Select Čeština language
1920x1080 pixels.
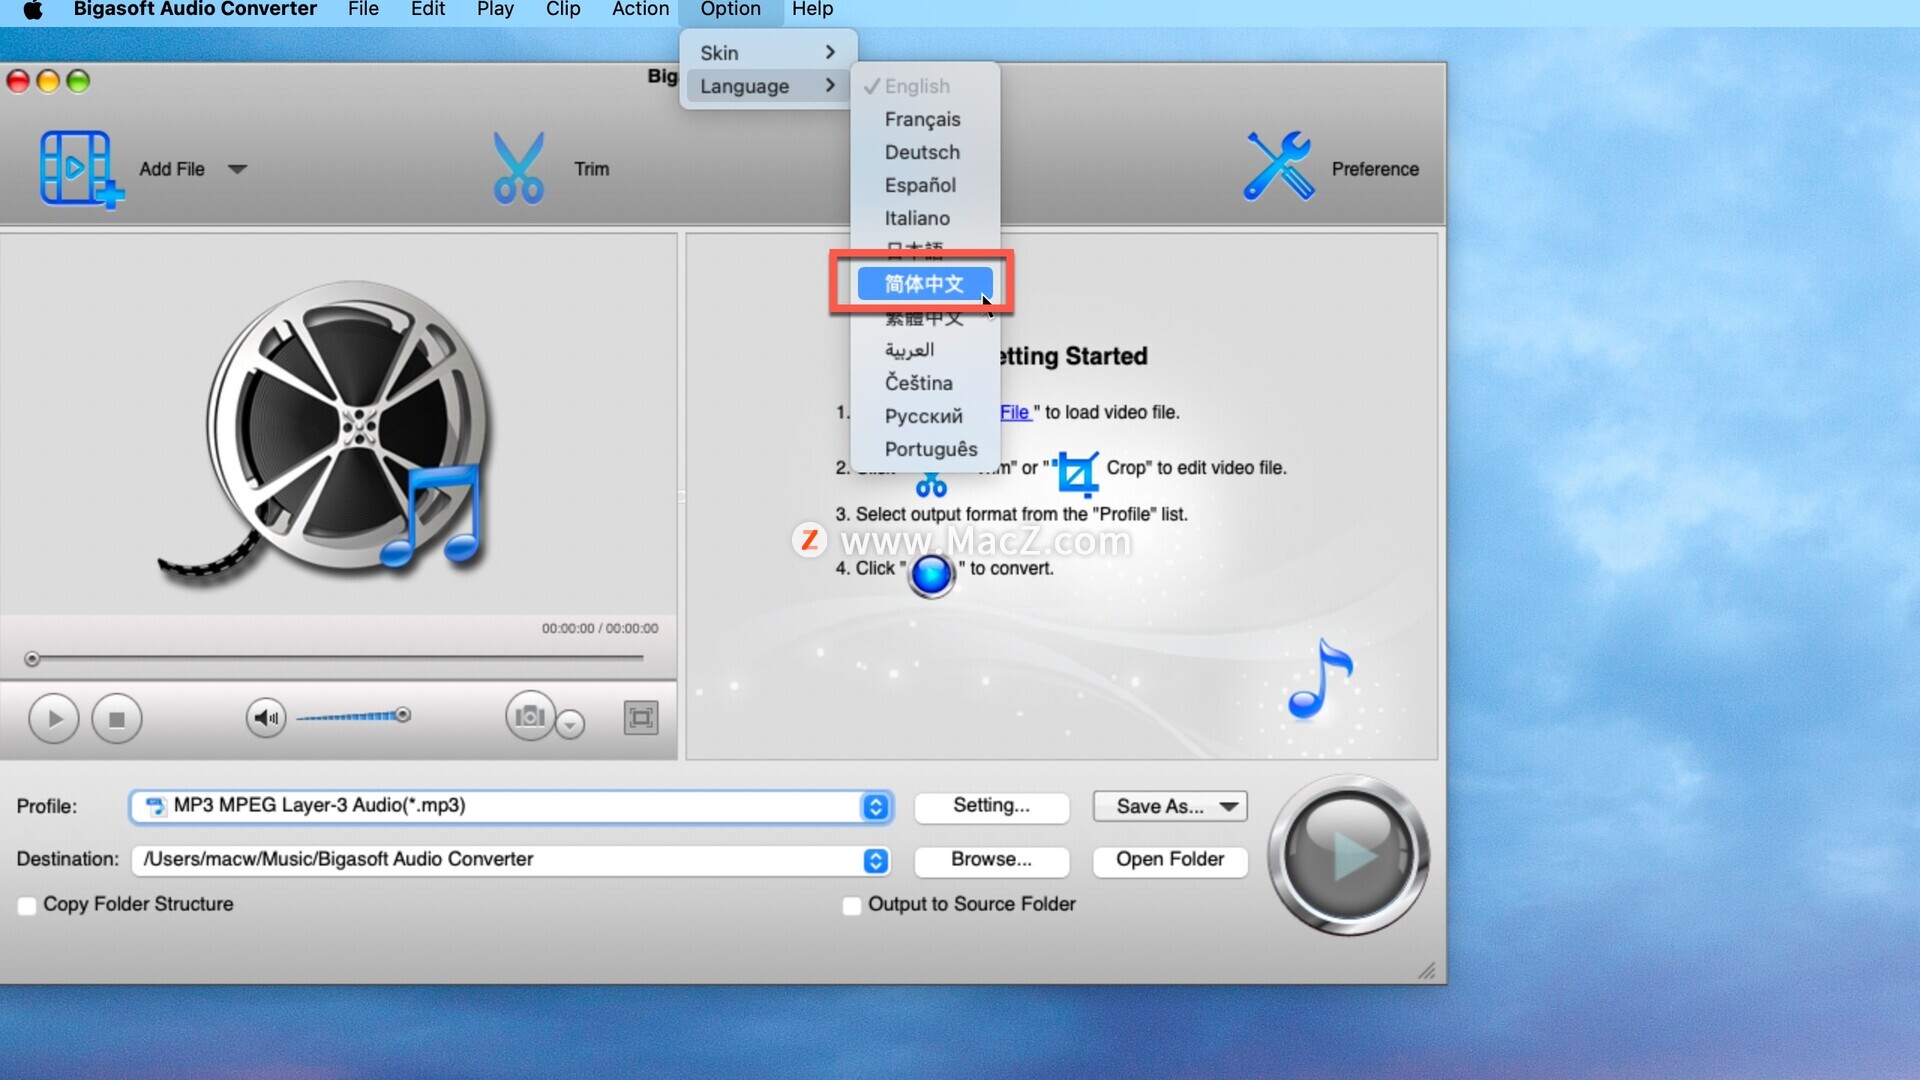925,383
